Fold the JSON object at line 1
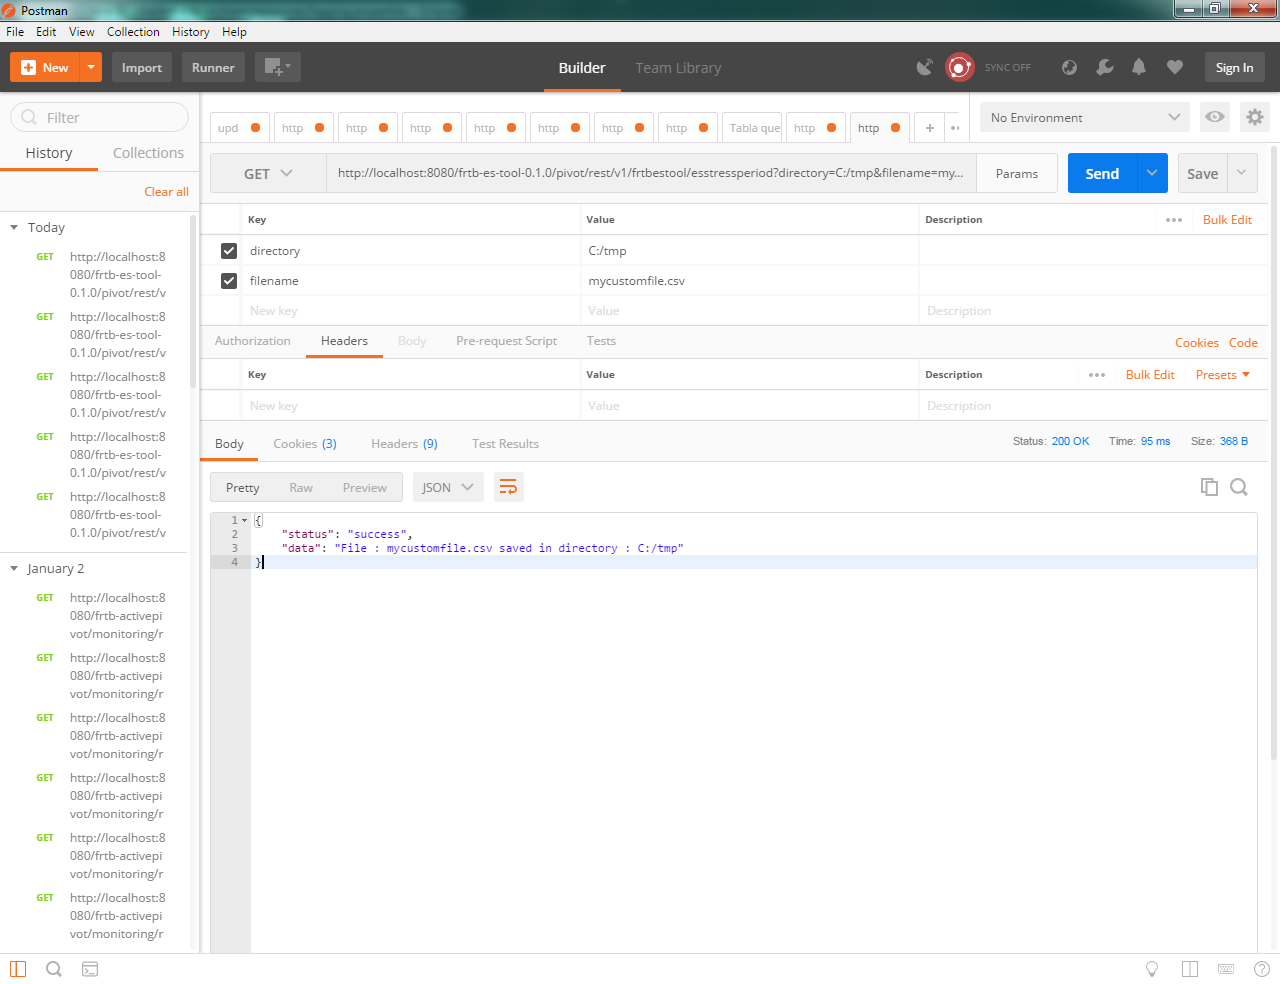1280x984 pixels. point(245,520)
